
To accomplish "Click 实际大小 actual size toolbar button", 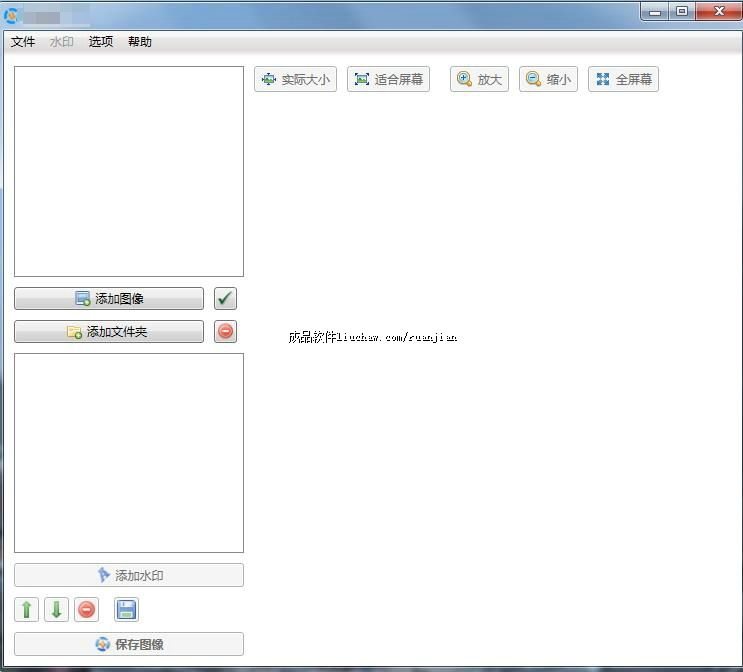I will 295,79.
